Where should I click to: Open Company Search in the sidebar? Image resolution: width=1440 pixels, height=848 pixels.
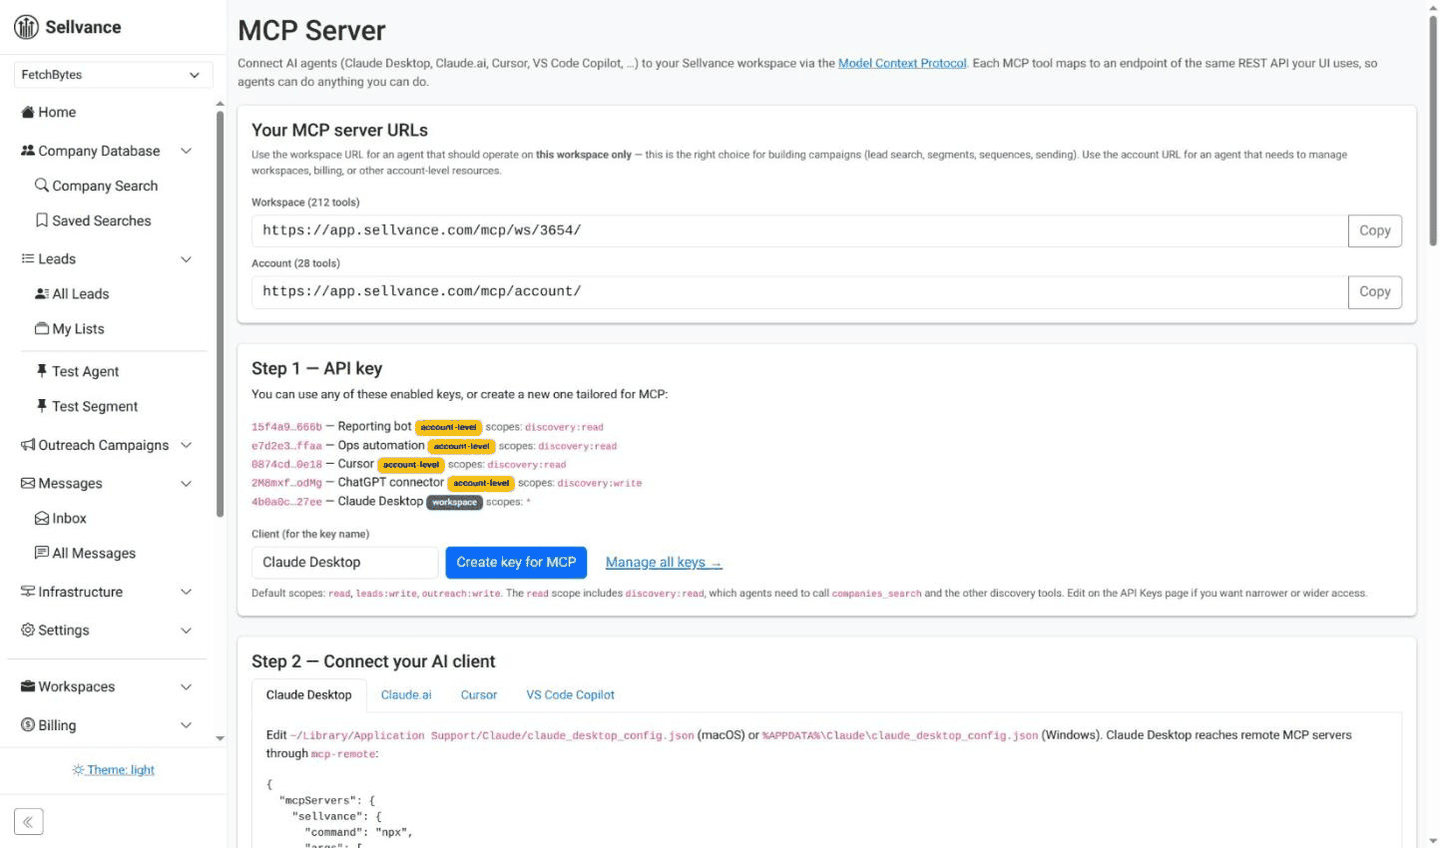(x=105, y=186)
